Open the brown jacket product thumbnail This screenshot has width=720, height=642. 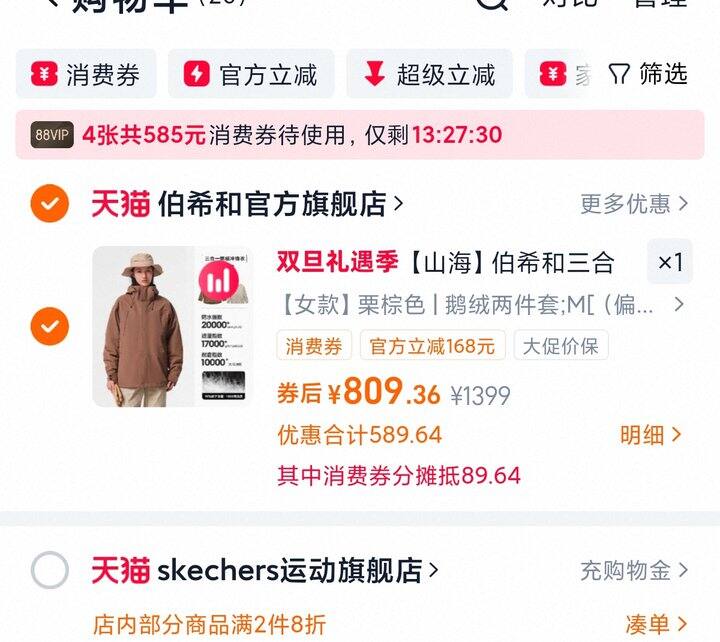pos(173,327)
